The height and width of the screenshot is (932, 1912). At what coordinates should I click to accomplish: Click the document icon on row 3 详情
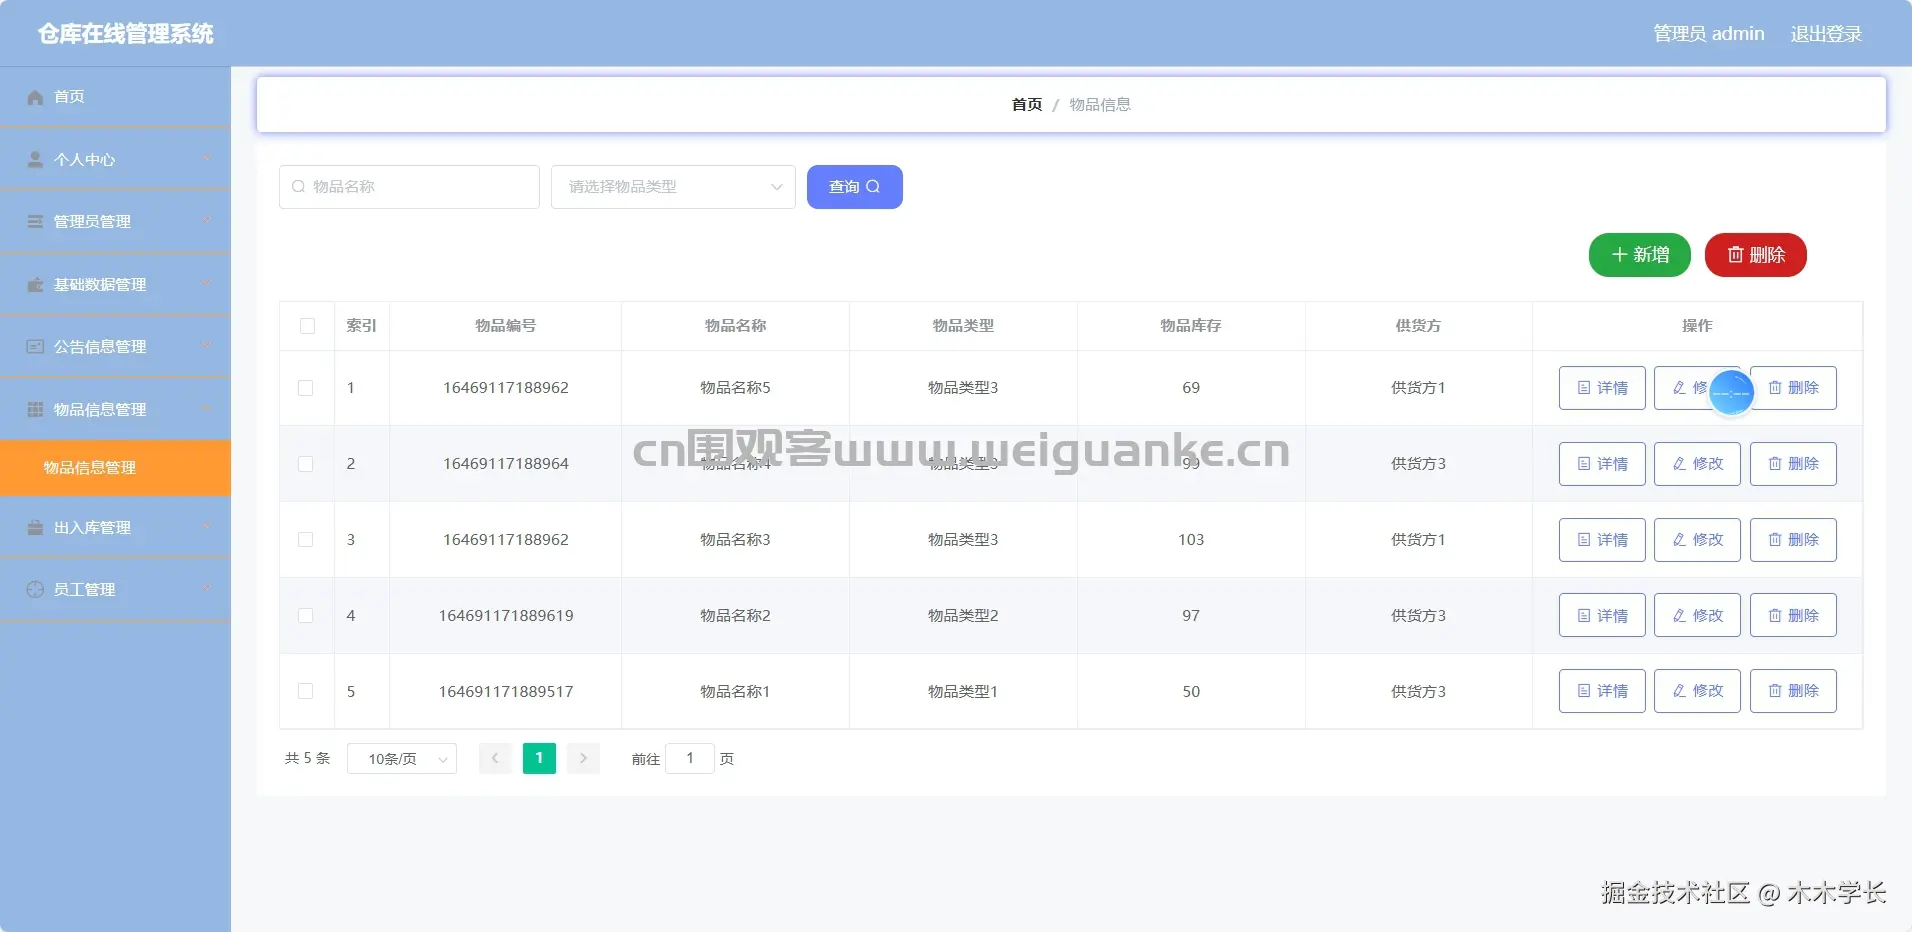point(1584,540)
